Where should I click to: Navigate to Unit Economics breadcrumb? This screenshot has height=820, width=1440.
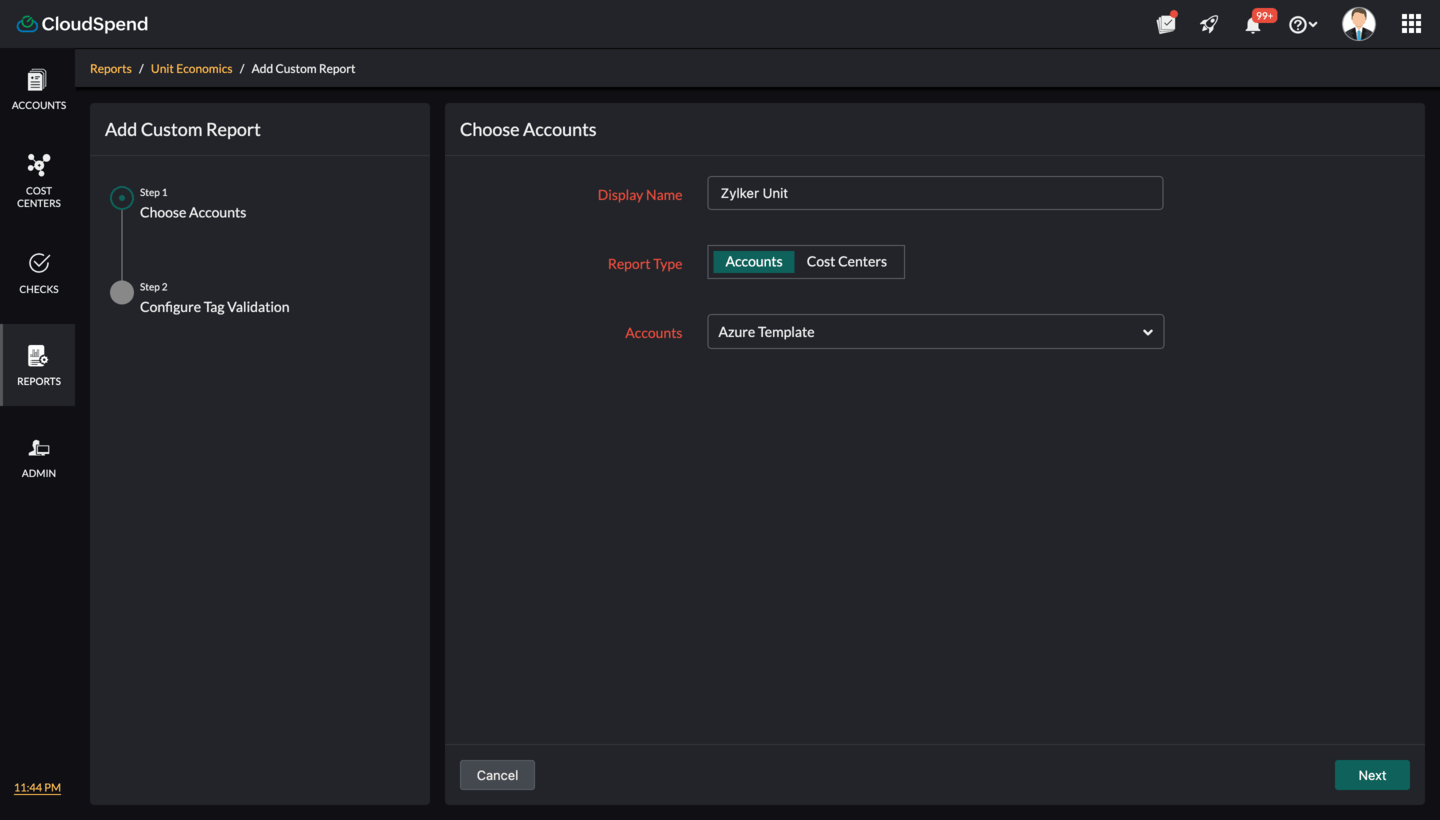coord(191,69)
